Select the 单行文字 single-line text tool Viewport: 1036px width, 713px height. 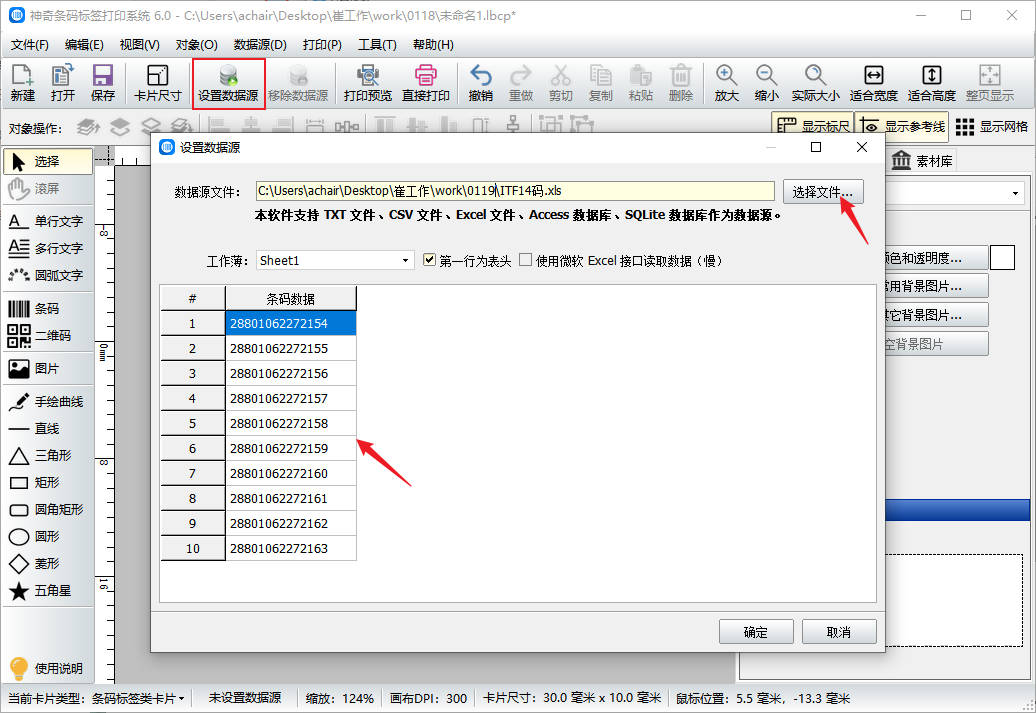[x=48, y=221]
